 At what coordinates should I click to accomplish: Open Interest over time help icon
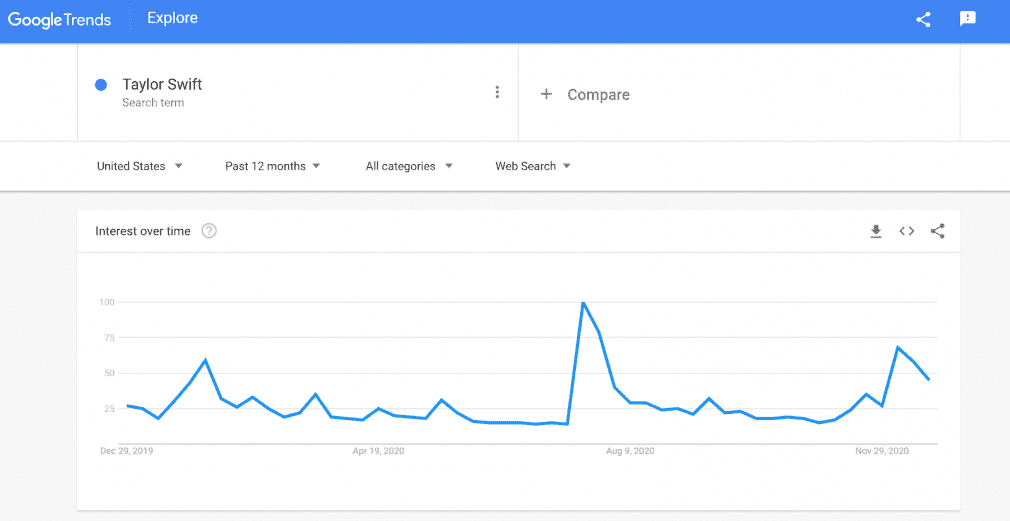point(209,231)
